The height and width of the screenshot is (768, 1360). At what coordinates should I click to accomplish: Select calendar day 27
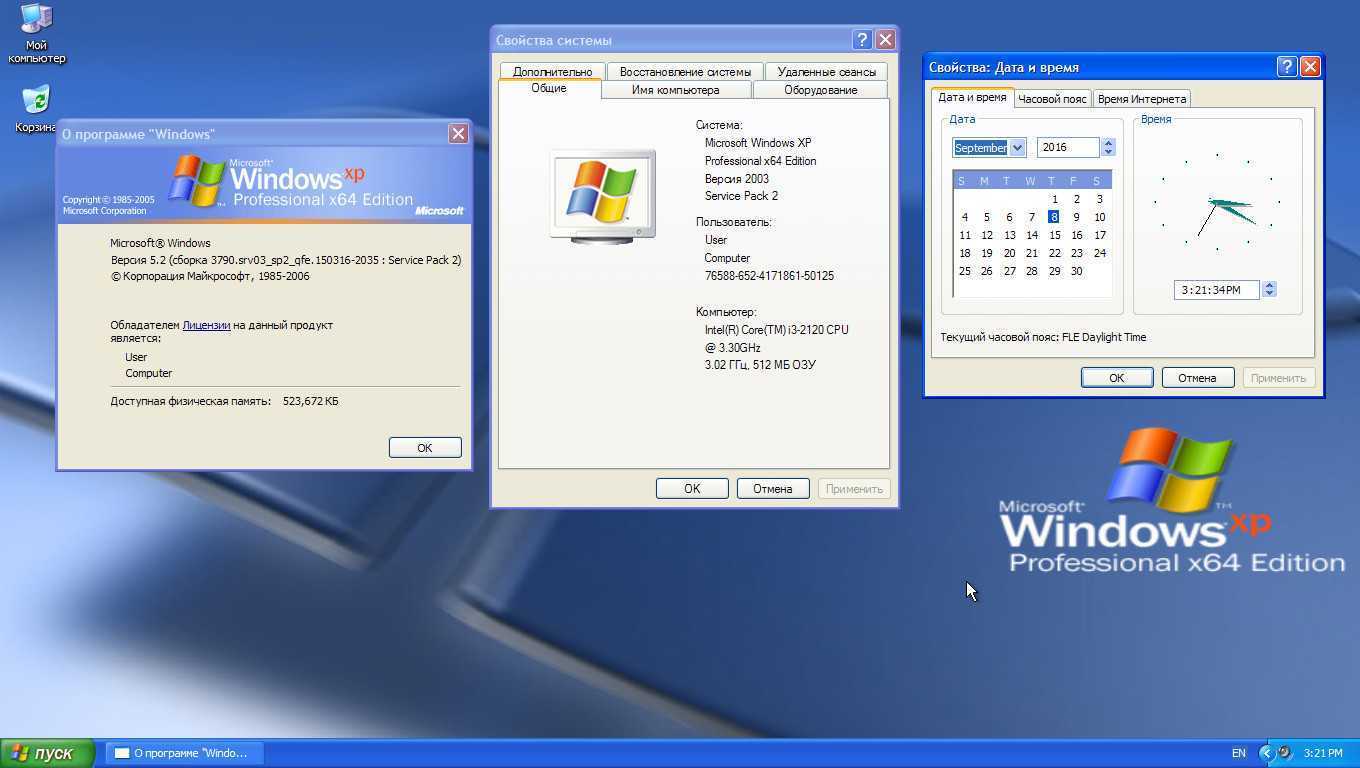coord(1009,271)
